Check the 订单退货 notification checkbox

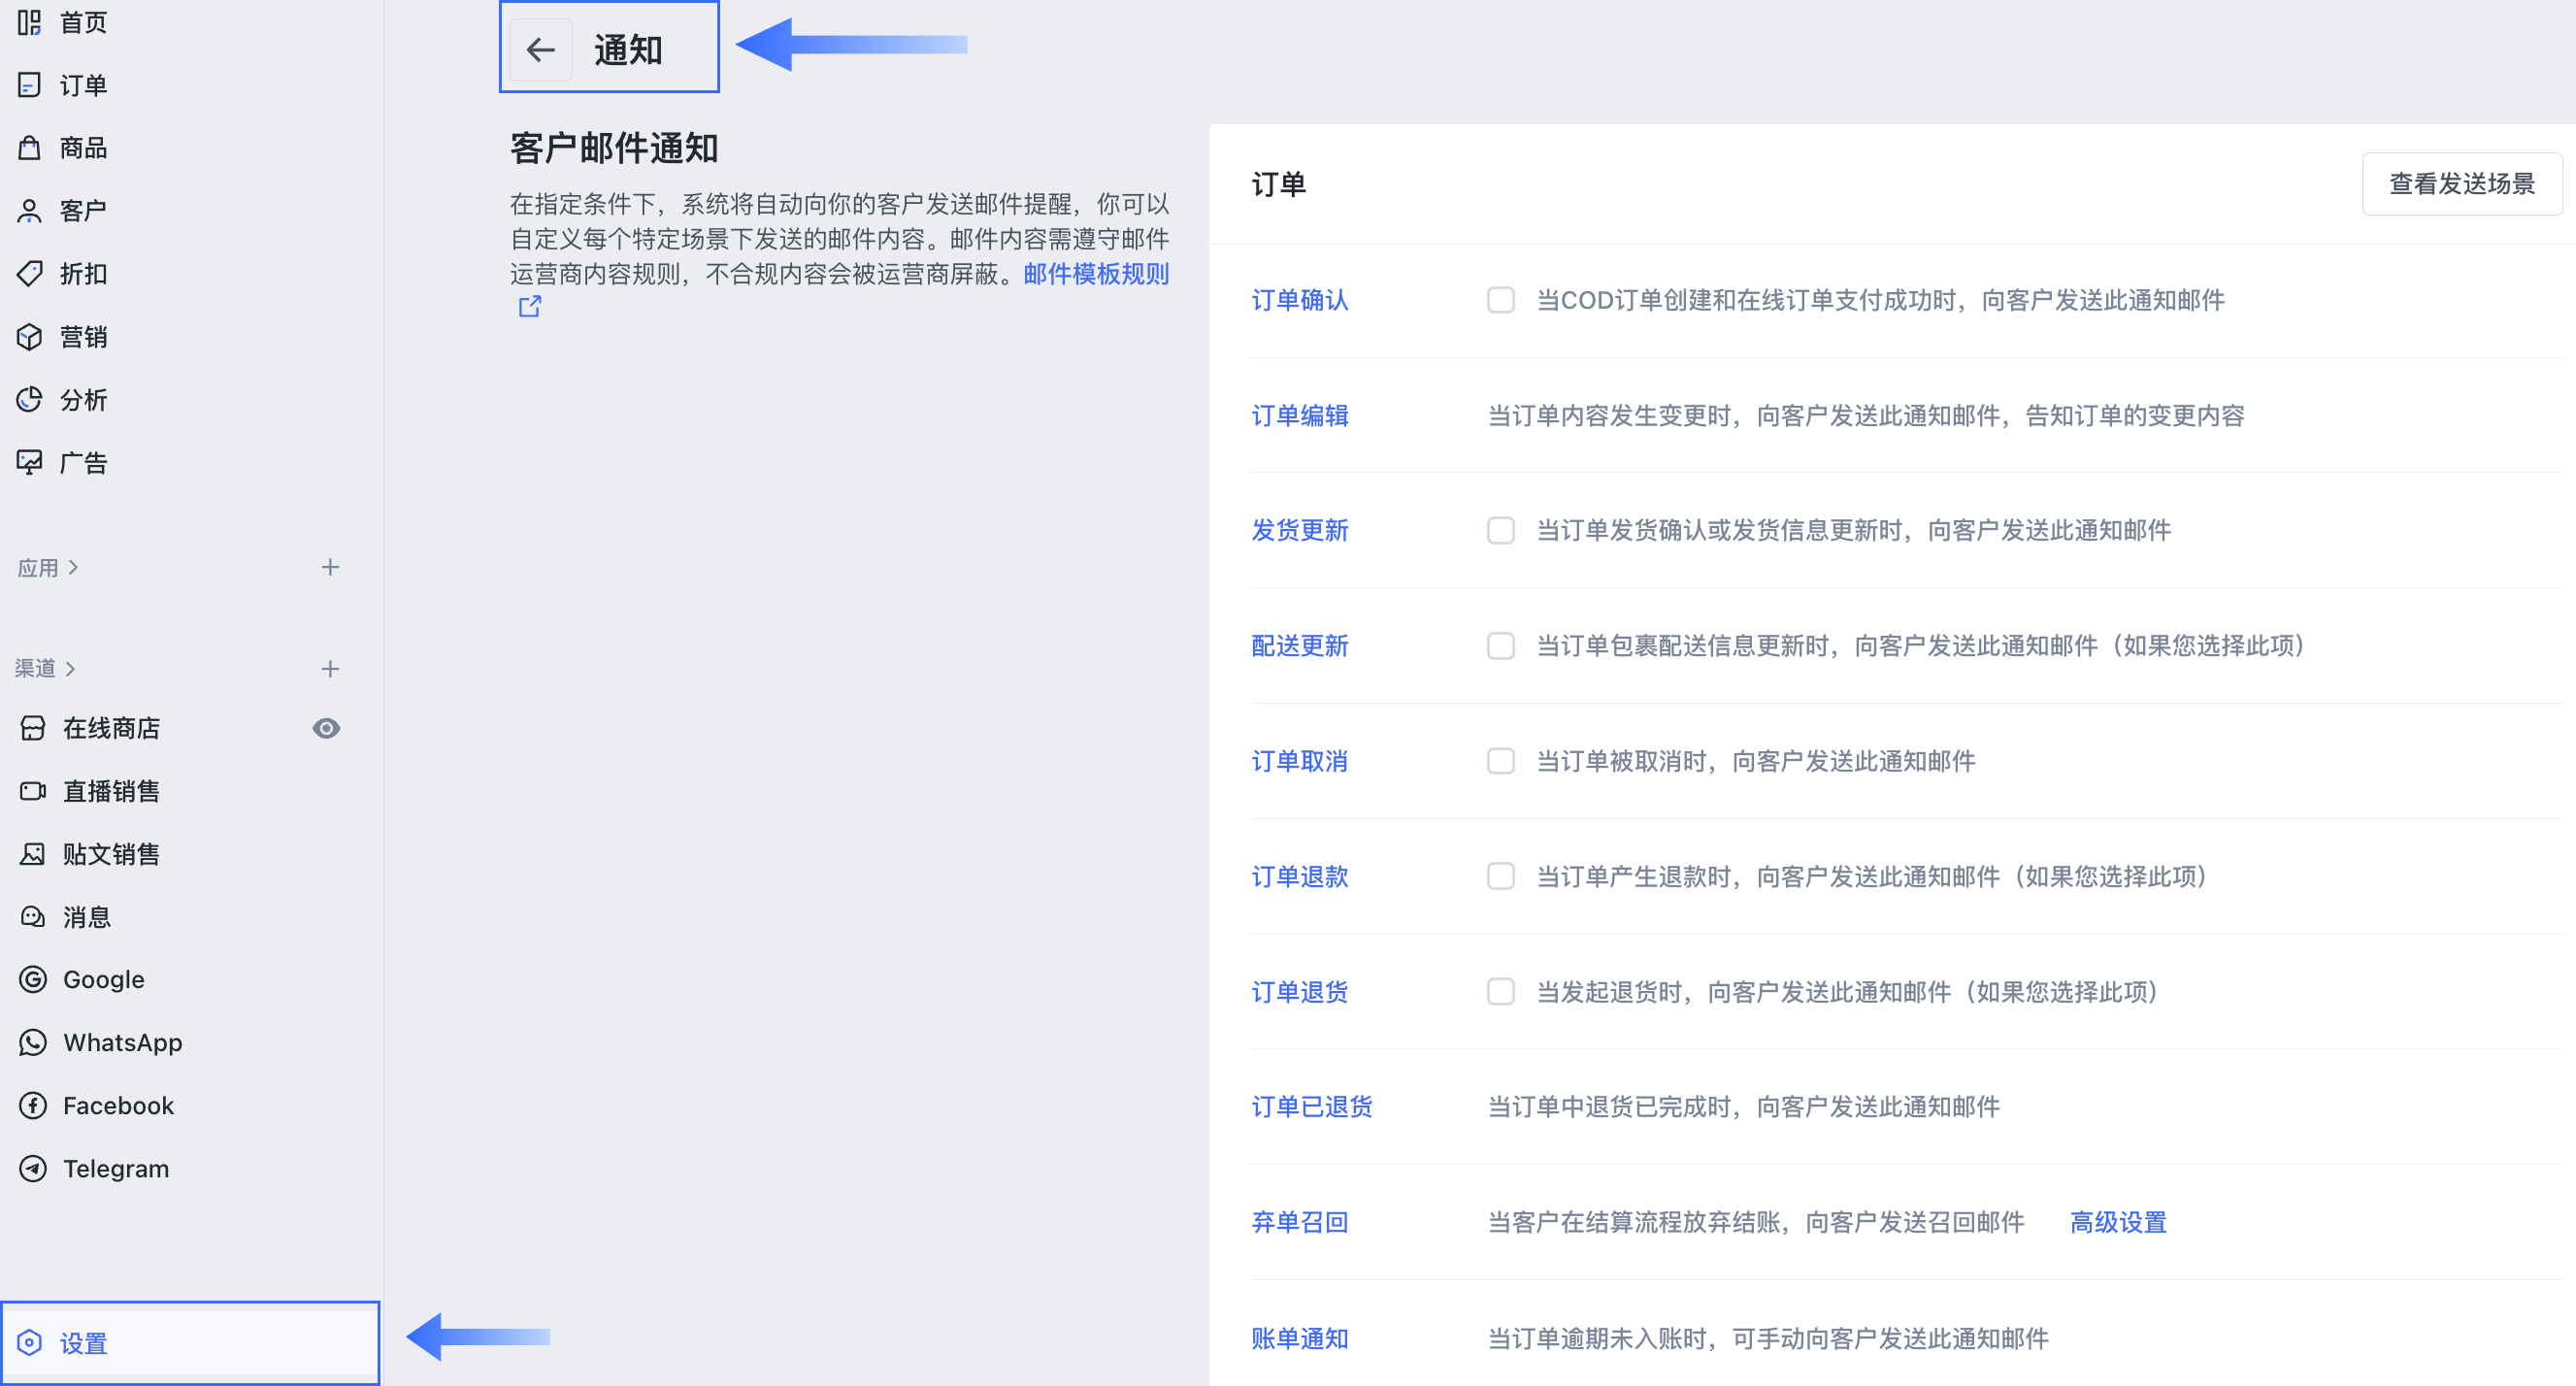coord(1501,992)
